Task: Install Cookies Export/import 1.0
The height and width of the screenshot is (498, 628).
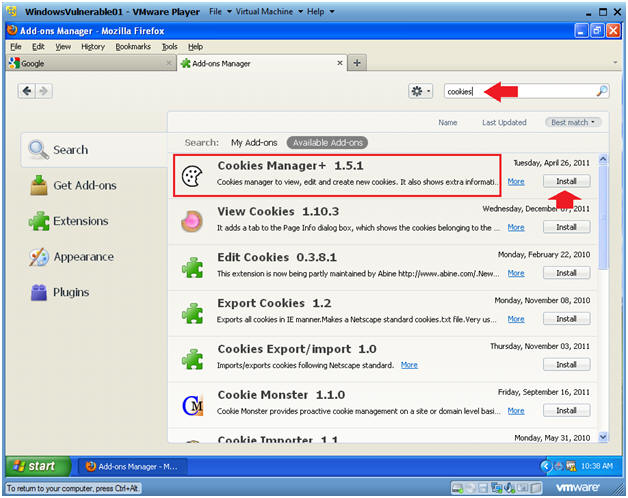Action: (566, 365)
